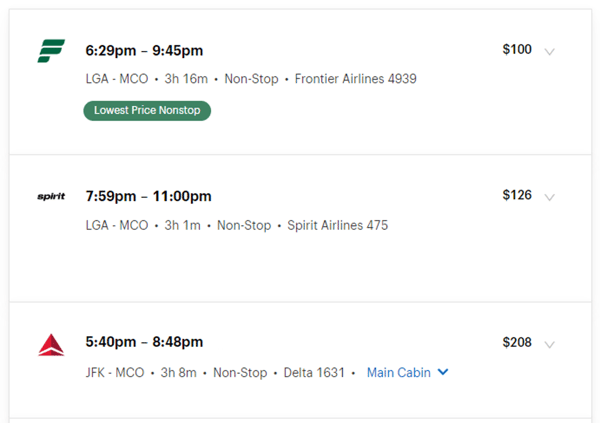Click the Spirit airline logo
600x423 pixels.
pyautogui.click(x=51, y=196)
